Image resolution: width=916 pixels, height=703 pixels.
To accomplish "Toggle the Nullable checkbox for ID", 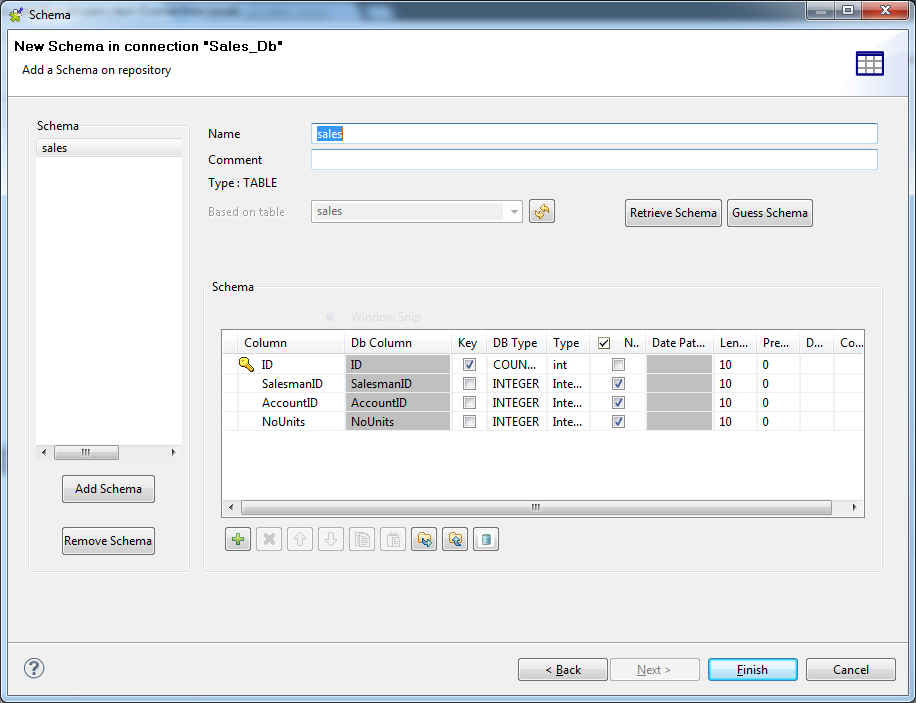I will [x=618, y=365].
